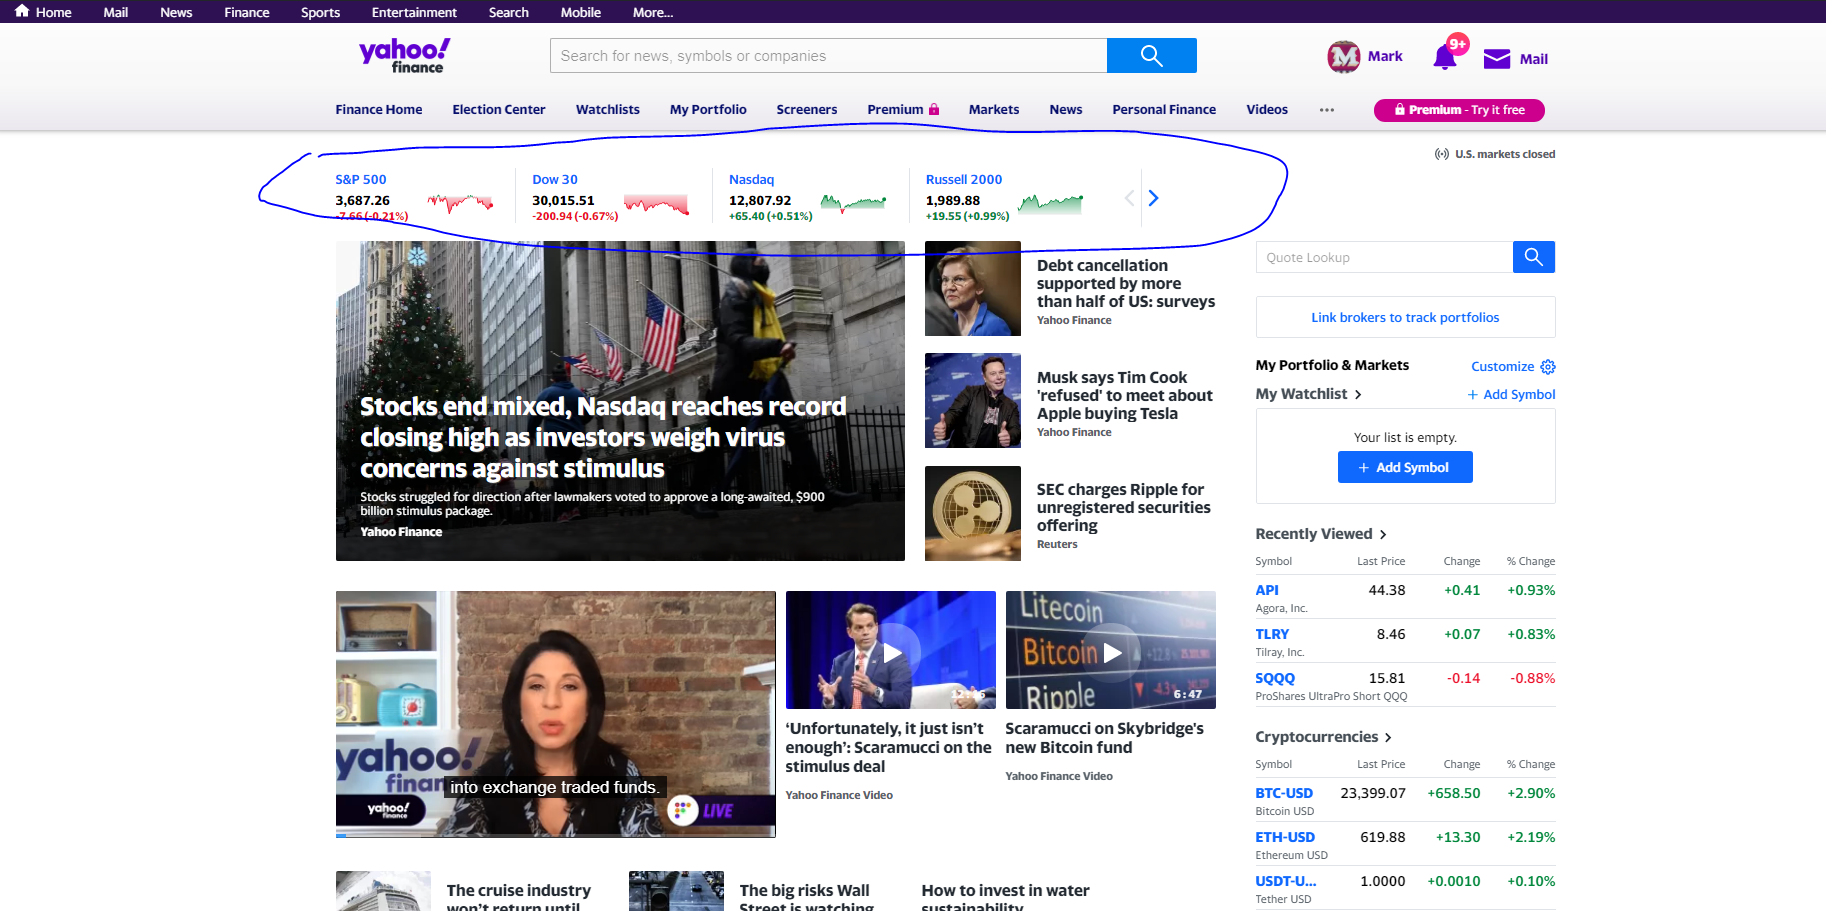Click the Yahoo Finance logo
This screenshot has width=1826, height=911.
(x=404, y=55)
